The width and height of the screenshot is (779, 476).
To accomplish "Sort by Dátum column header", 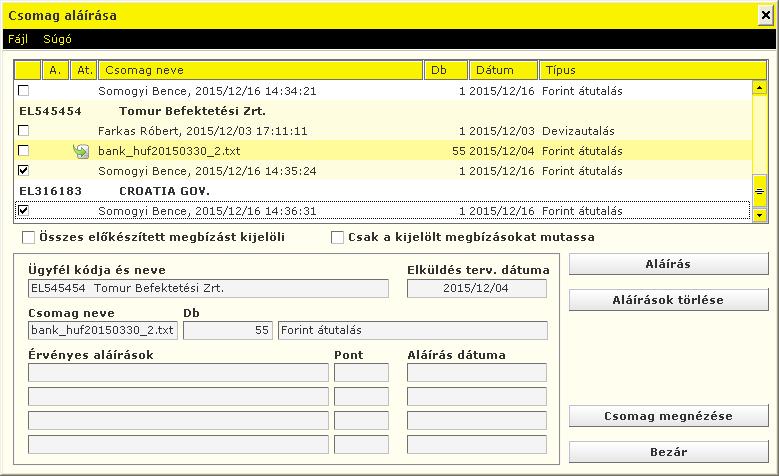I will (x=503, y=70).
